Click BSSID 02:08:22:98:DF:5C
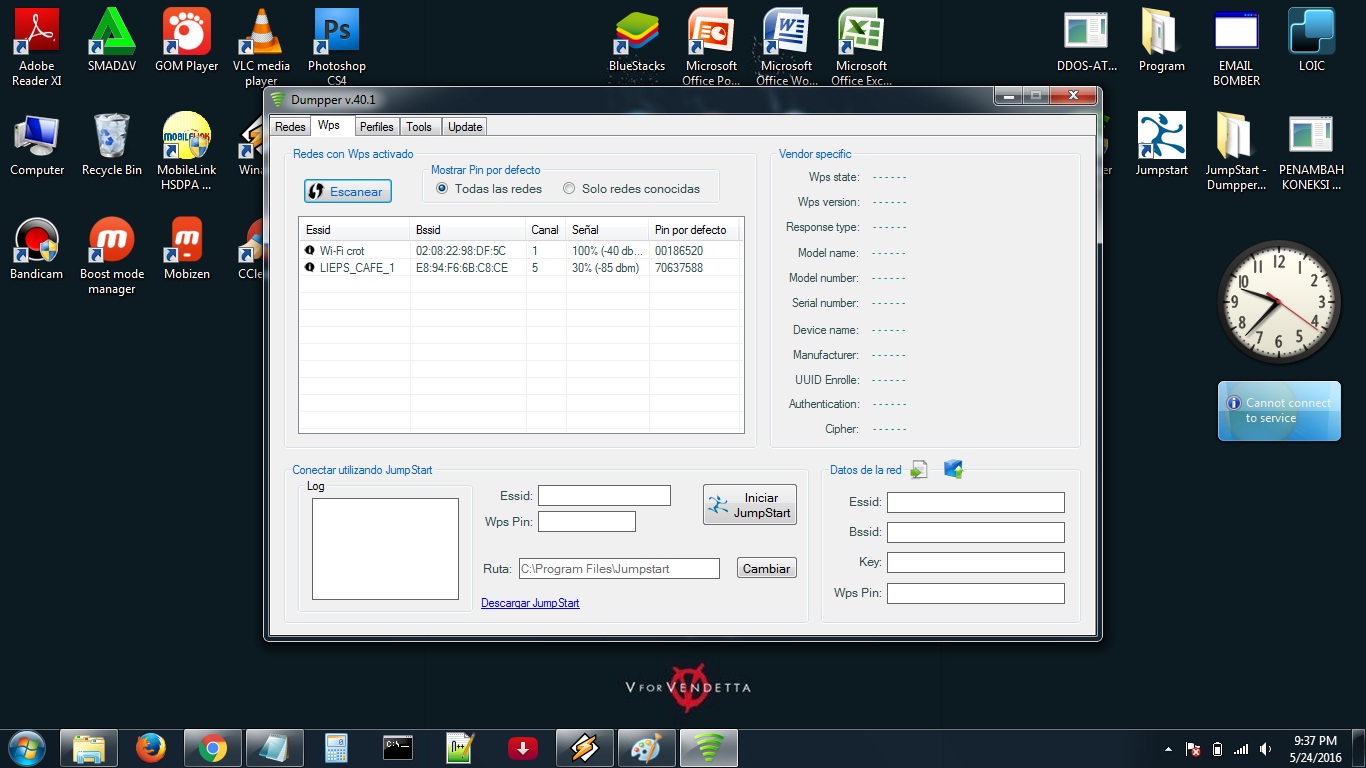Image resolution: width=1366 pixels, height=768 pixels. pyautogui.click(x=461, y=251)
